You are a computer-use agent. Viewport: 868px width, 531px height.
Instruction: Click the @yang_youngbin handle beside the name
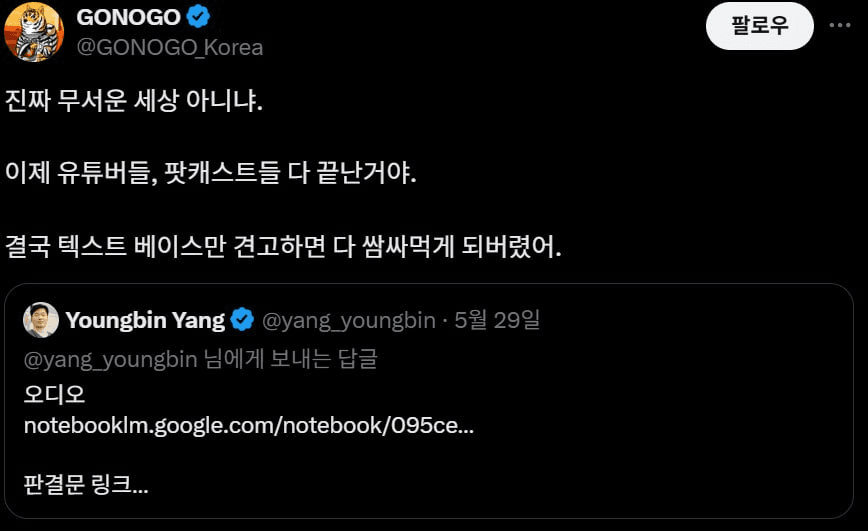click(x=348, y=321)
